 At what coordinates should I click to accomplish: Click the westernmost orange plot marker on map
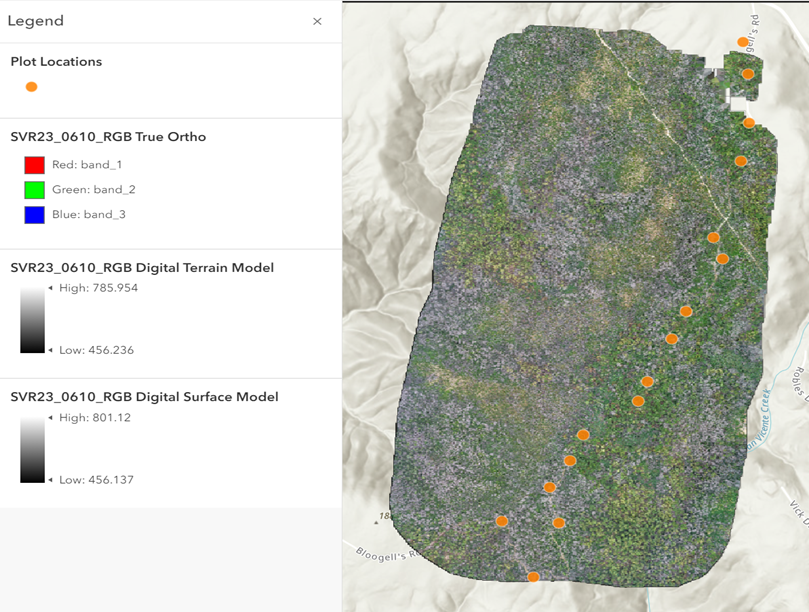click(x=502, y=521)
